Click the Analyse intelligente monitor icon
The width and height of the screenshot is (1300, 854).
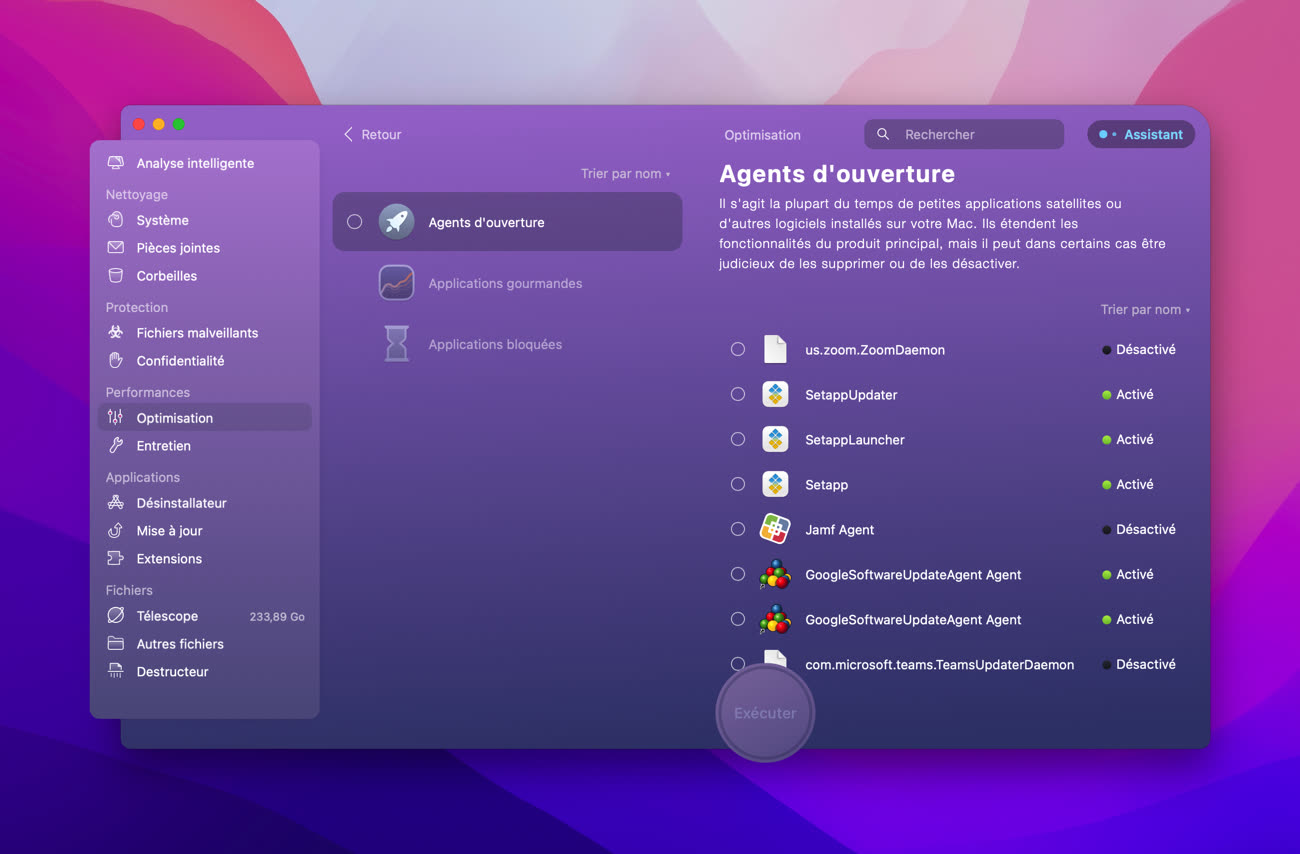(116, 163)
